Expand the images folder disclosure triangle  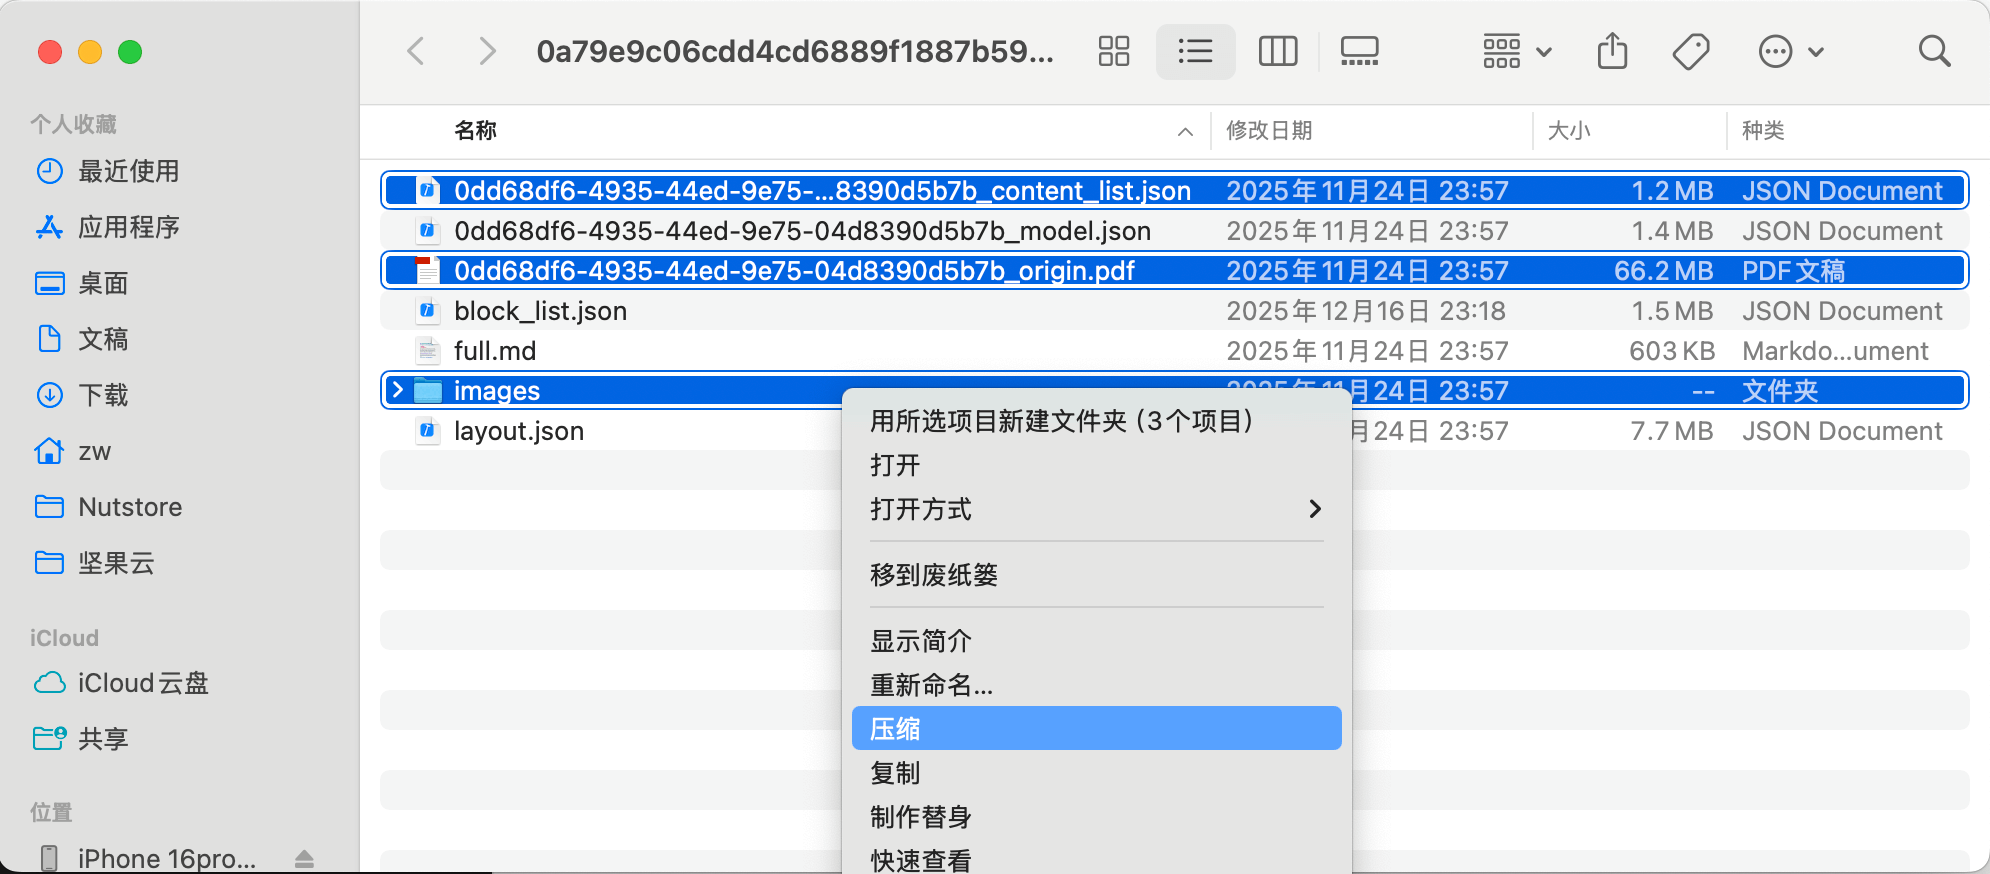coord(398,390)
